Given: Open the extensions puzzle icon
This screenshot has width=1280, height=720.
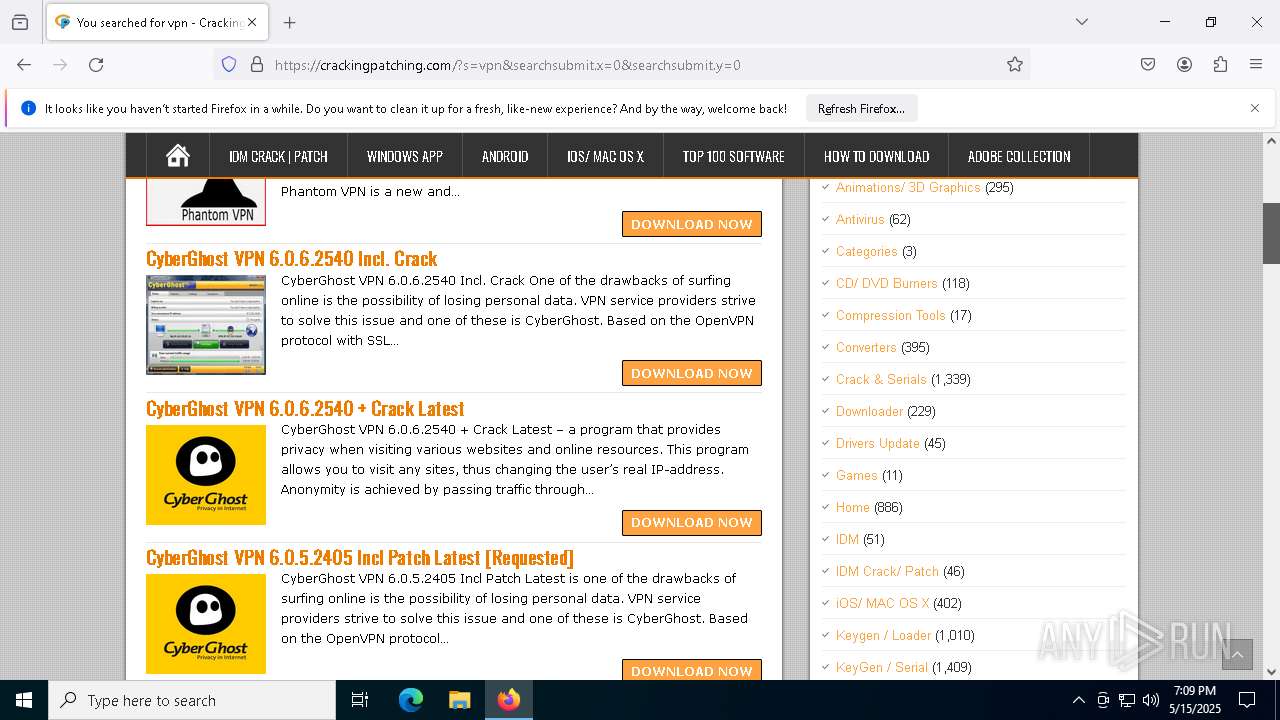Looking at the screenshot, I should coord(1220,65).
